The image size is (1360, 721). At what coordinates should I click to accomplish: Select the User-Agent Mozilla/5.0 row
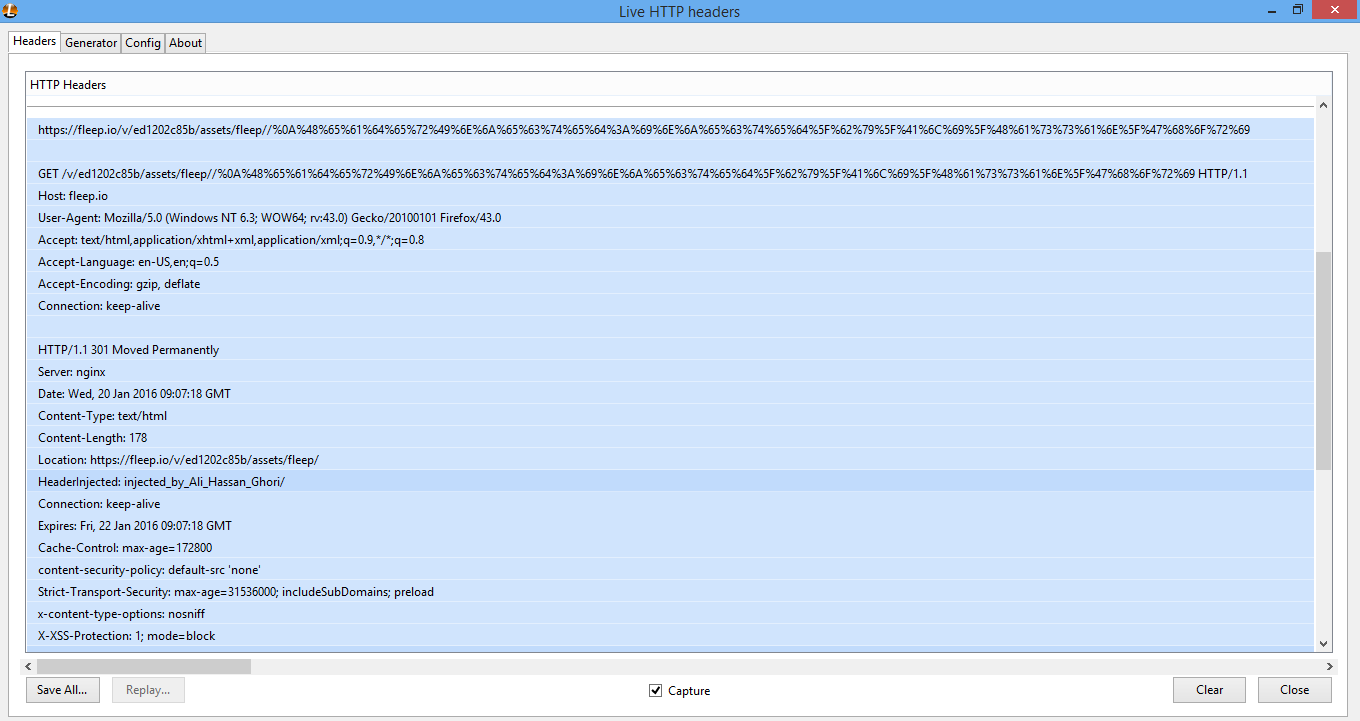coord(671,217)
